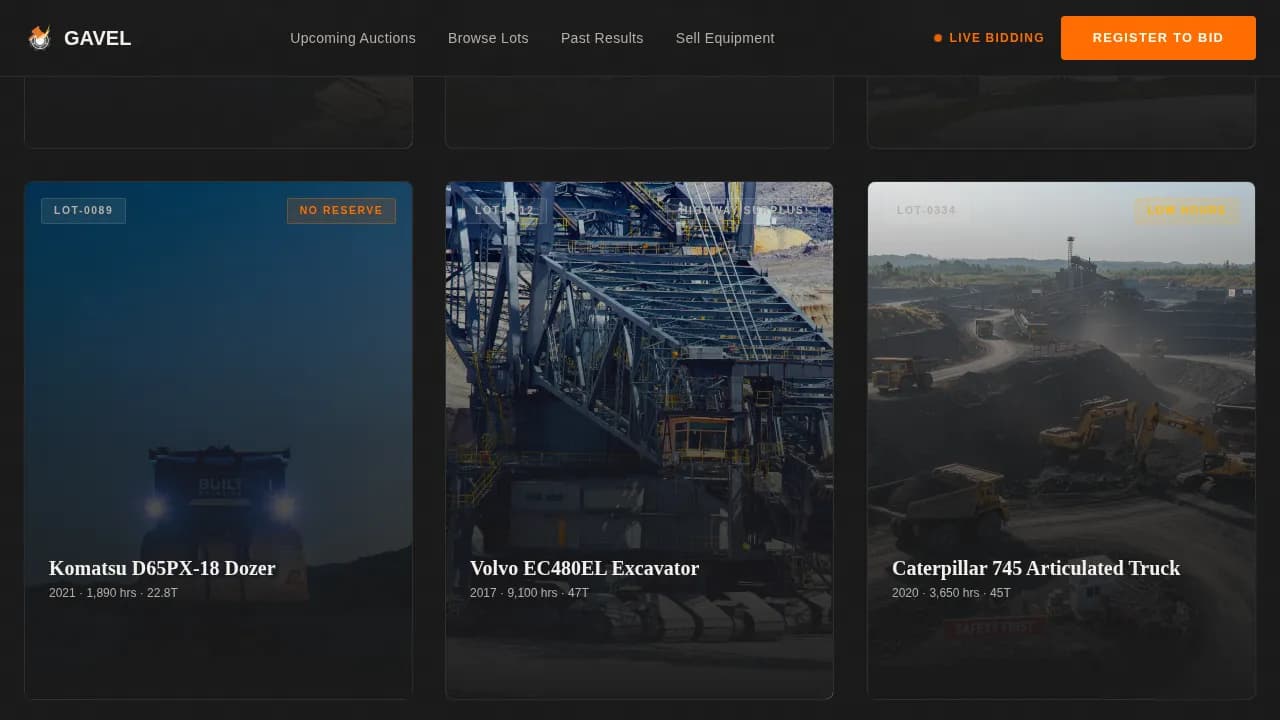Click the Live Bidding indicator
1280x720 pixels.
989,38
